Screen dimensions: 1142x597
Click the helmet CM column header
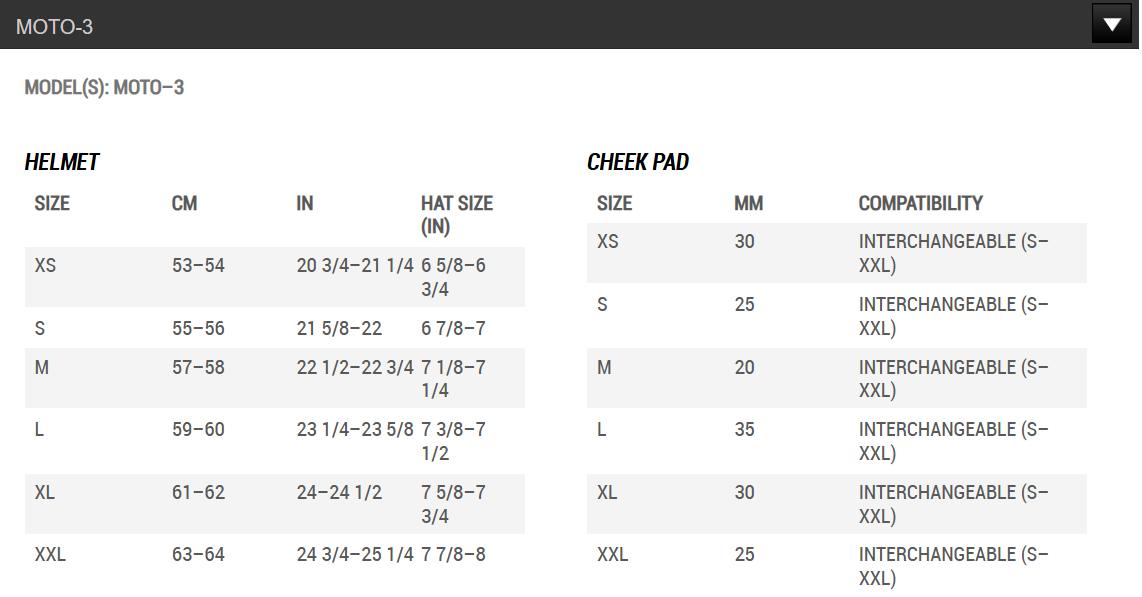click(x=184, y=203)
